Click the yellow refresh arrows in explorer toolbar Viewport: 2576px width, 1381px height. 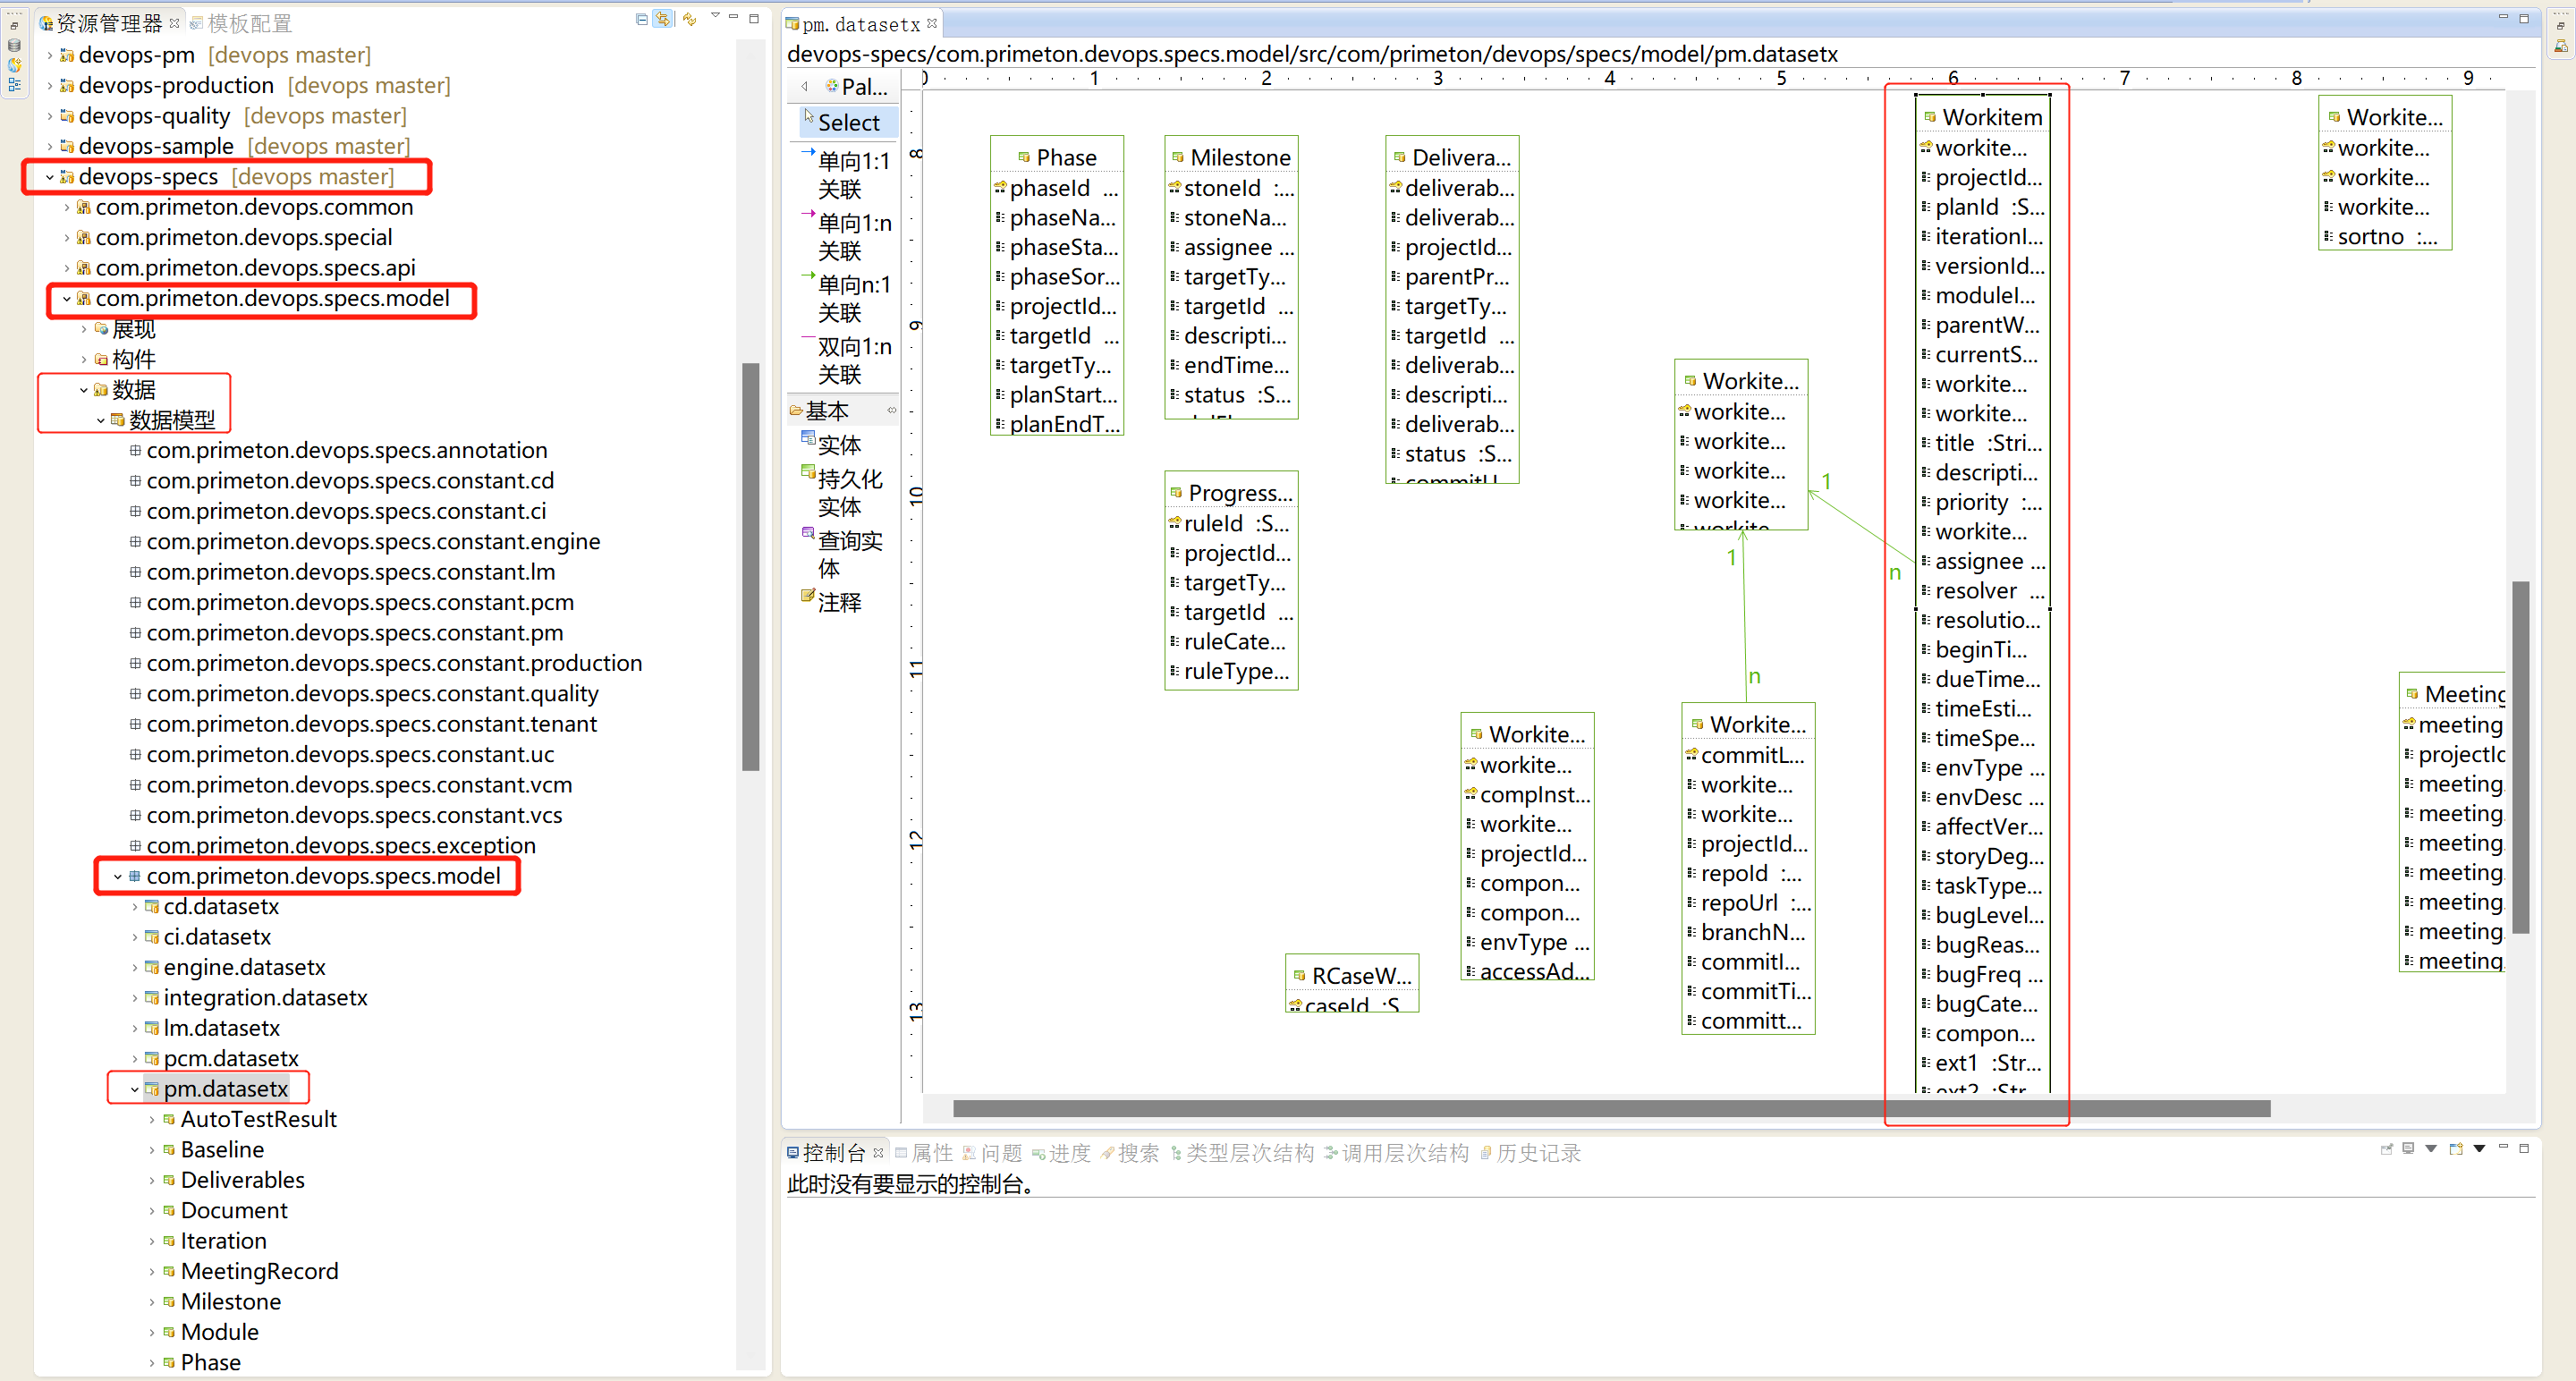pyautogui.click(x=689, y=19)
